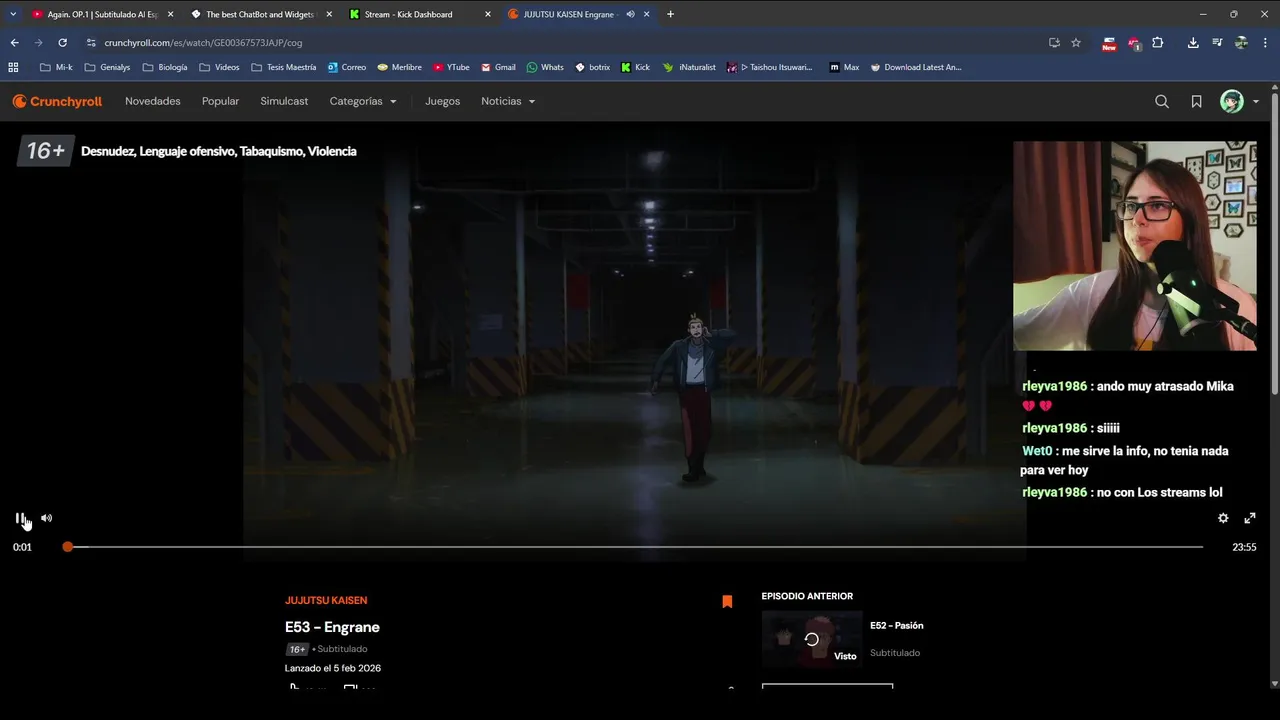Expand the Biología bookmarks folder
Screen dimensions: 1280x720
165,67
